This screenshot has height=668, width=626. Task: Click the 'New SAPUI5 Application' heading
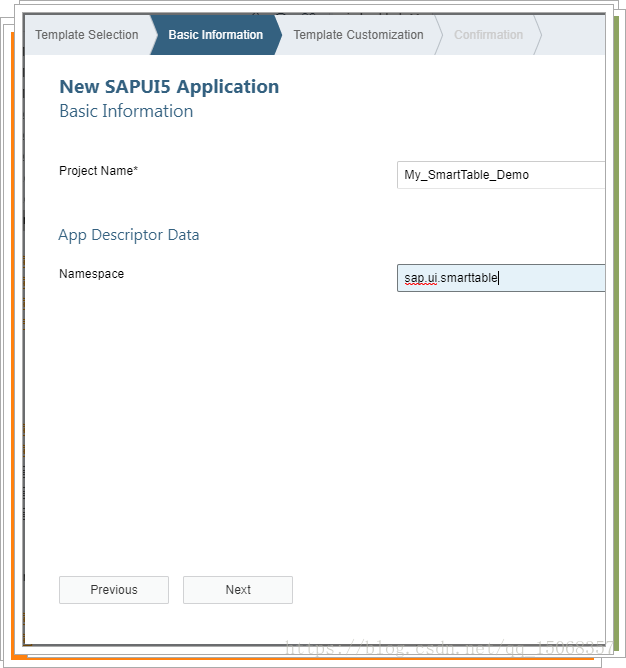[x=169, y=86]
